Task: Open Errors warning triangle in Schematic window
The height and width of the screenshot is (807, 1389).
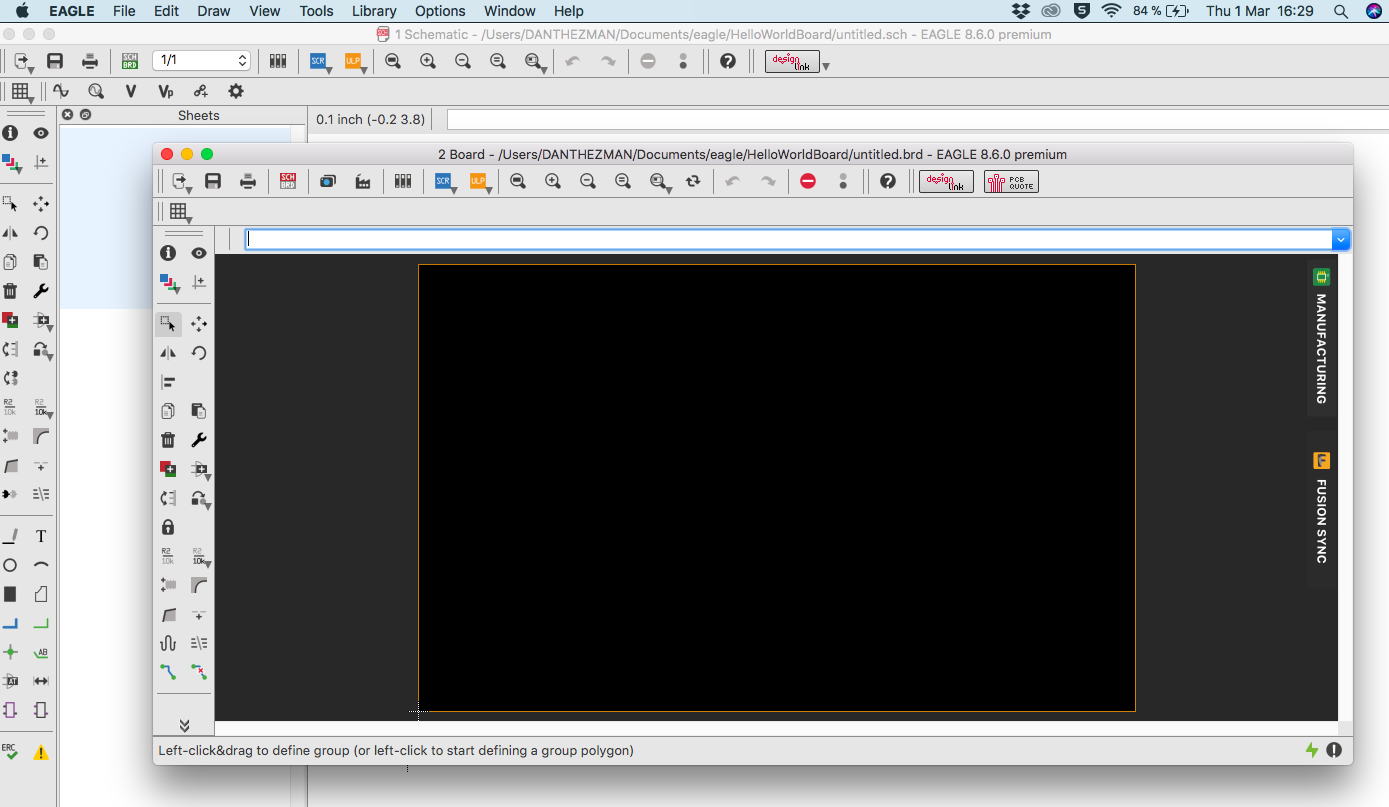Action: pyautogui.click(x=41, y=752)
